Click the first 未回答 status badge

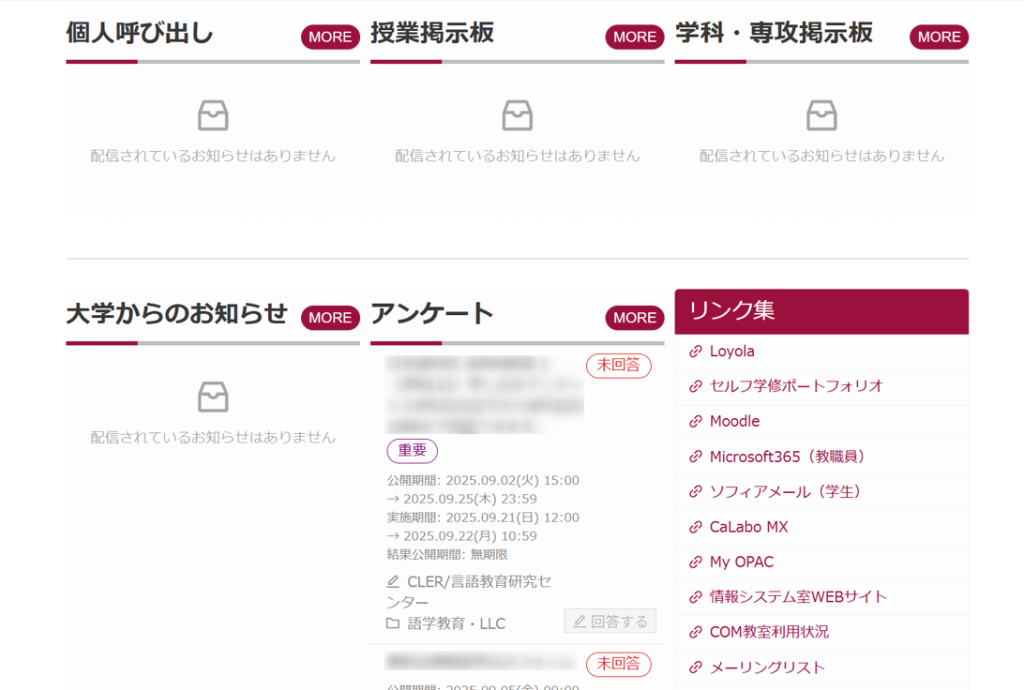point(618,365)
